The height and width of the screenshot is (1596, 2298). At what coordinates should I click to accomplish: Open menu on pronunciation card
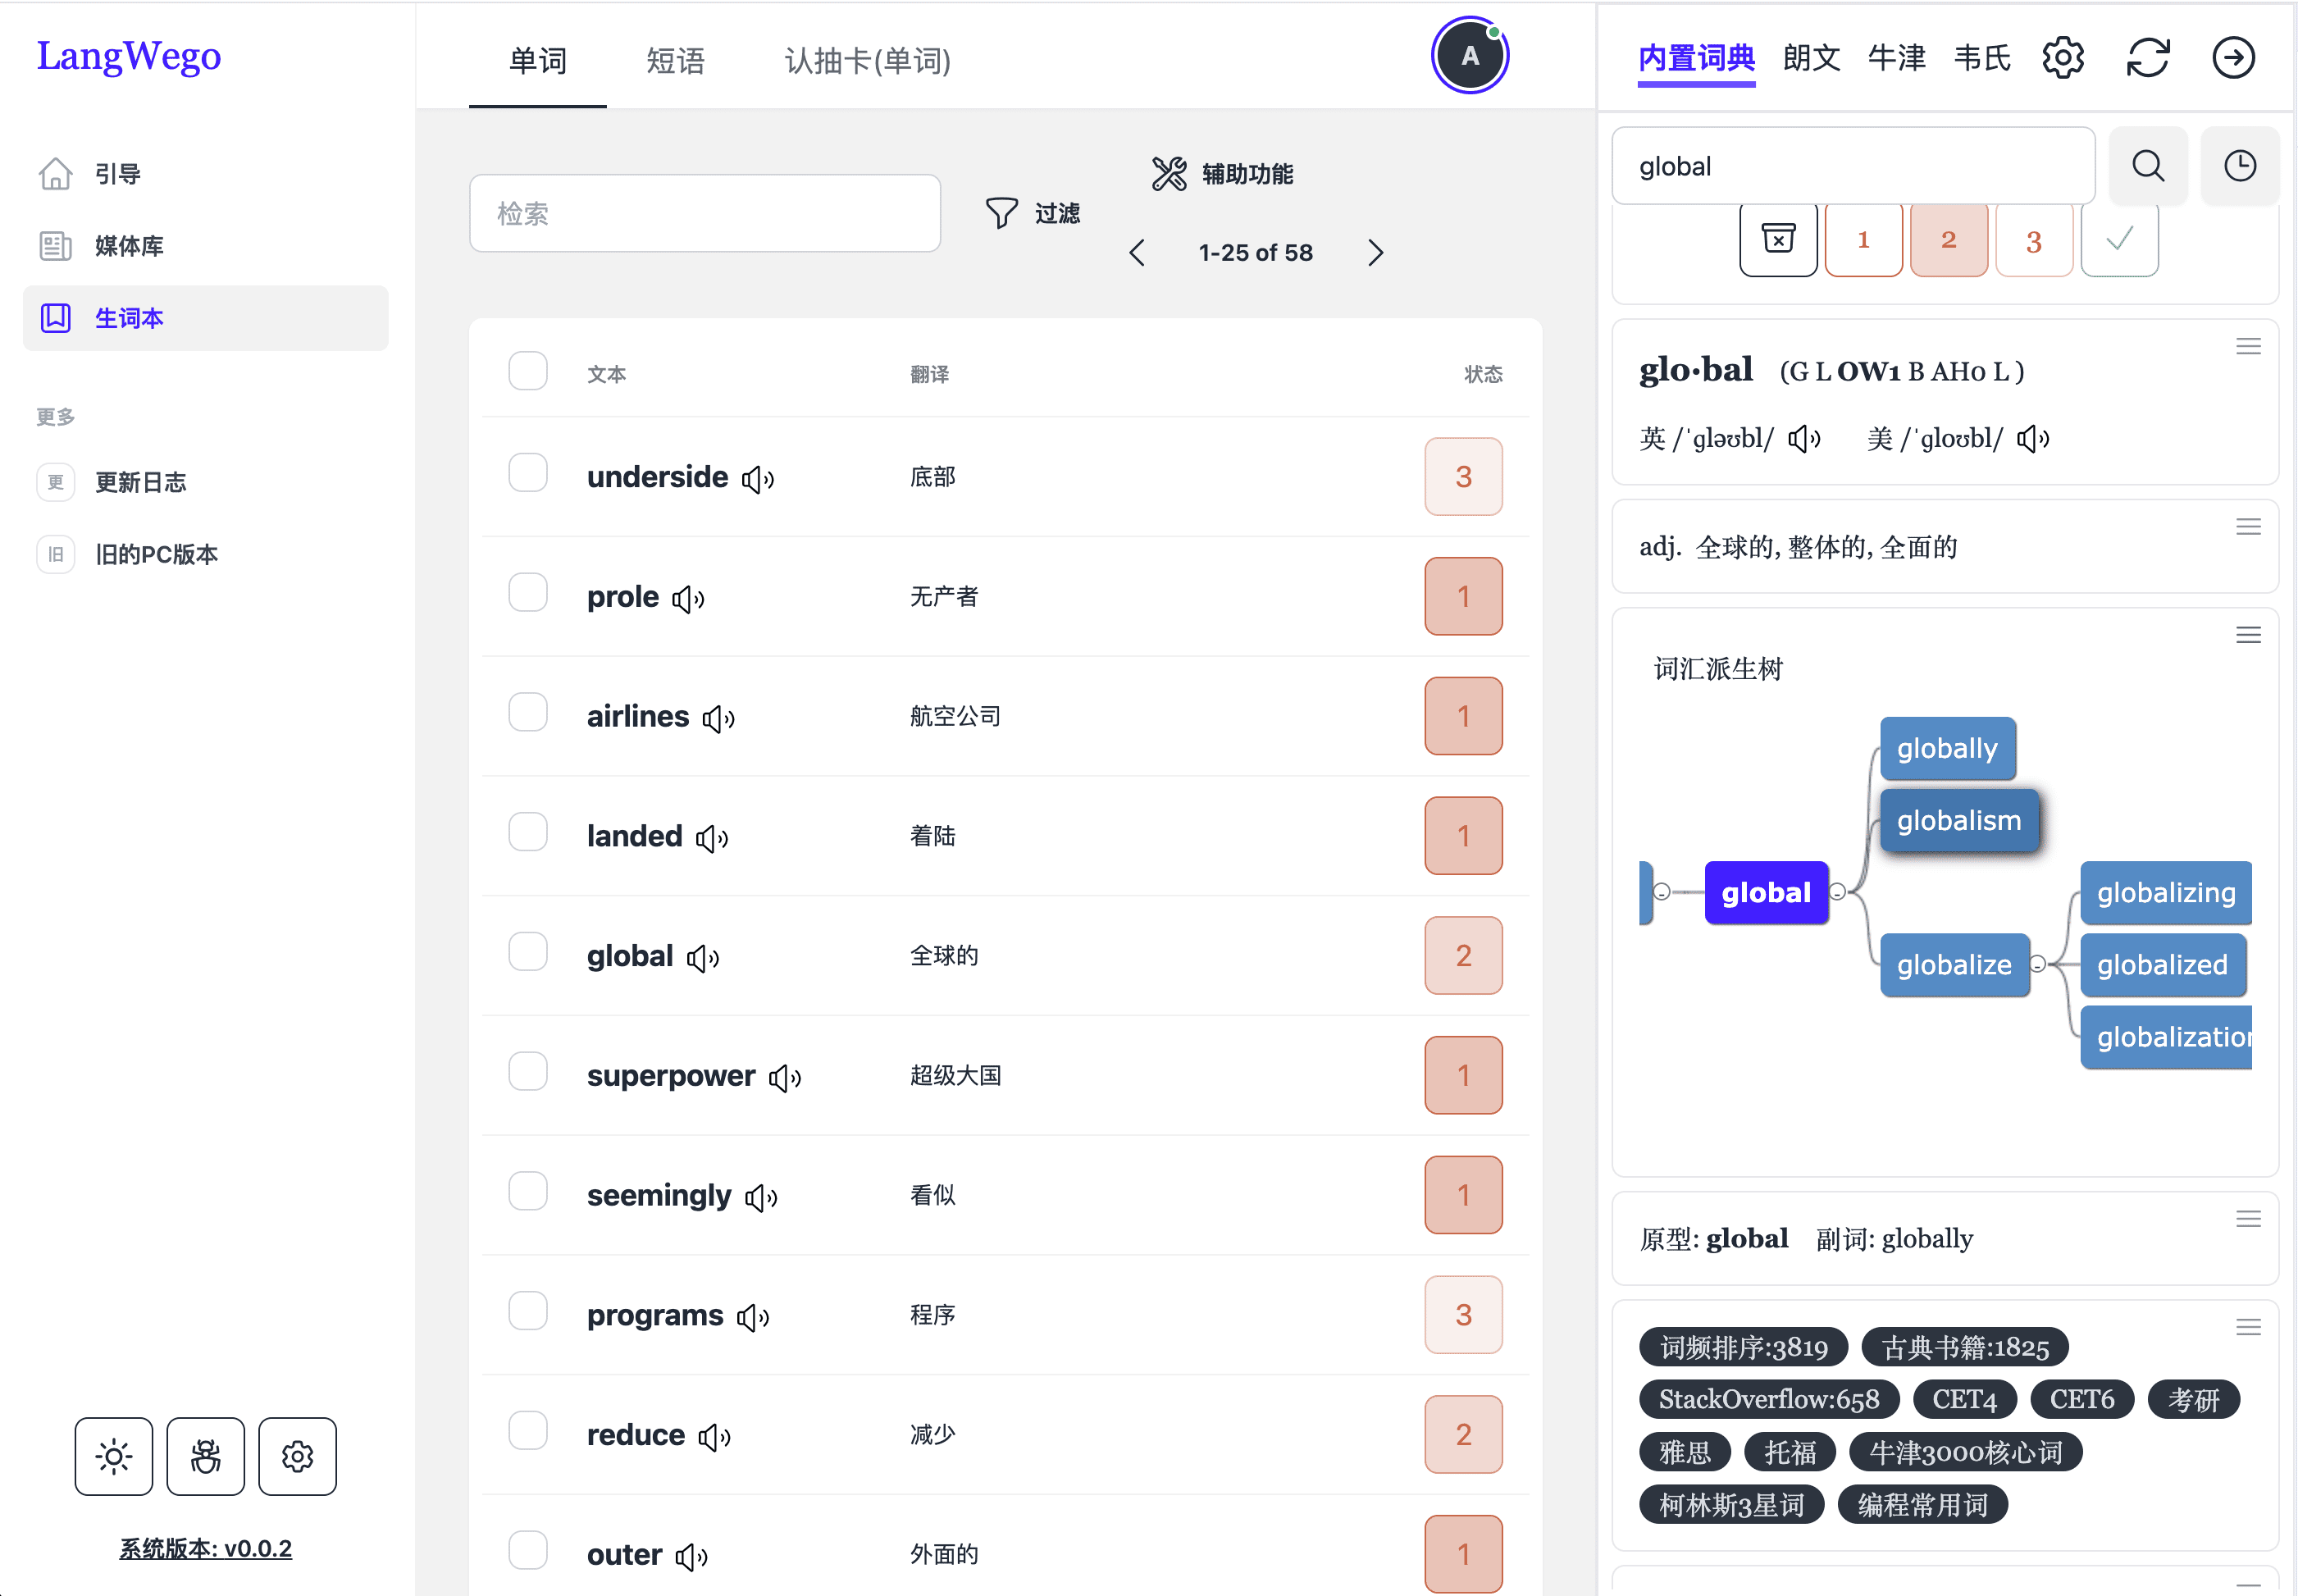pyautogui.click(x=2248, y=347)
